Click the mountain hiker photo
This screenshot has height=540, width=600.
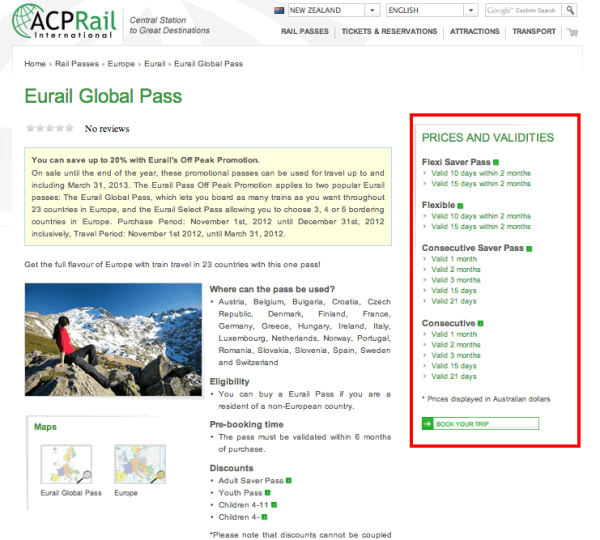113,339
